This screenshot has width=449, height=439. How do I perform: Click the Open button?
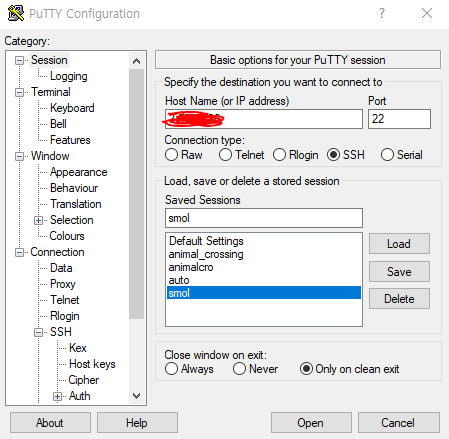pyautogui.click(x=311, y=423)
